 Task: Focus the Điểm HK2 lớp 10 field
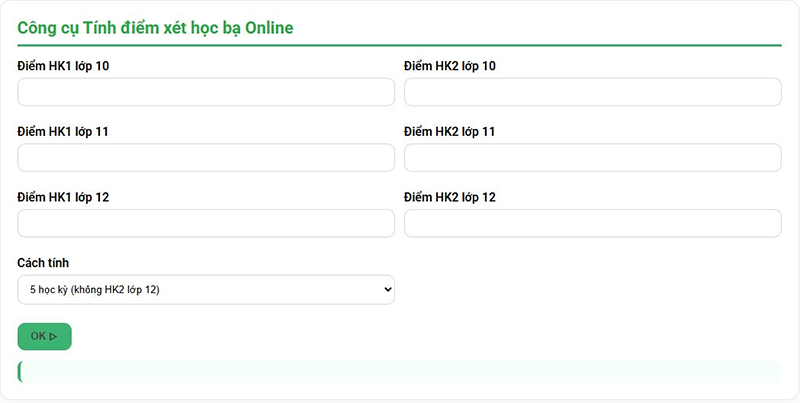point(592,92)
